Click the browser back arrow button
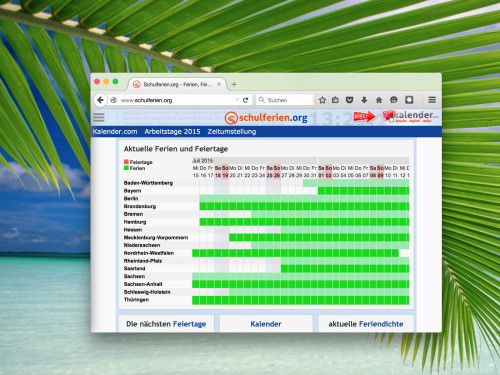500x375 pixels. click(x=100, y=100)
